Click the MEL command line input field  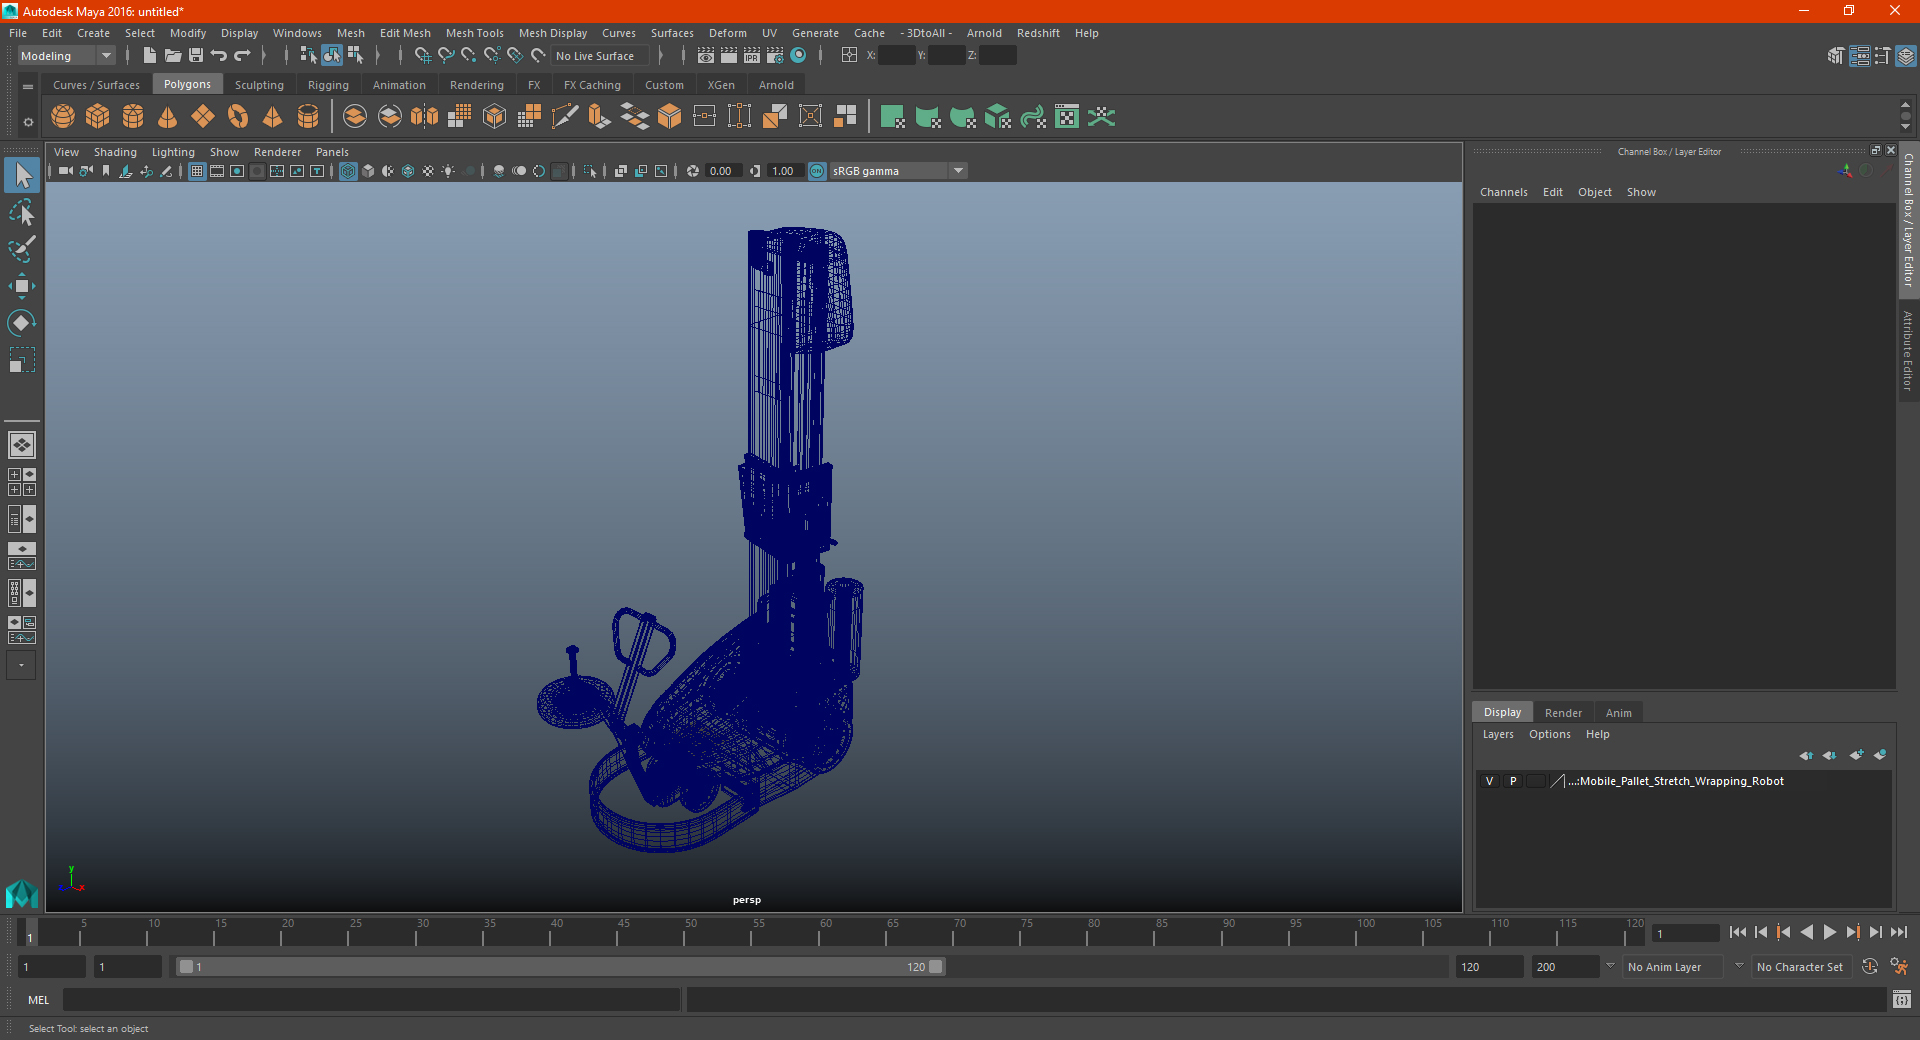(372, 1000)
